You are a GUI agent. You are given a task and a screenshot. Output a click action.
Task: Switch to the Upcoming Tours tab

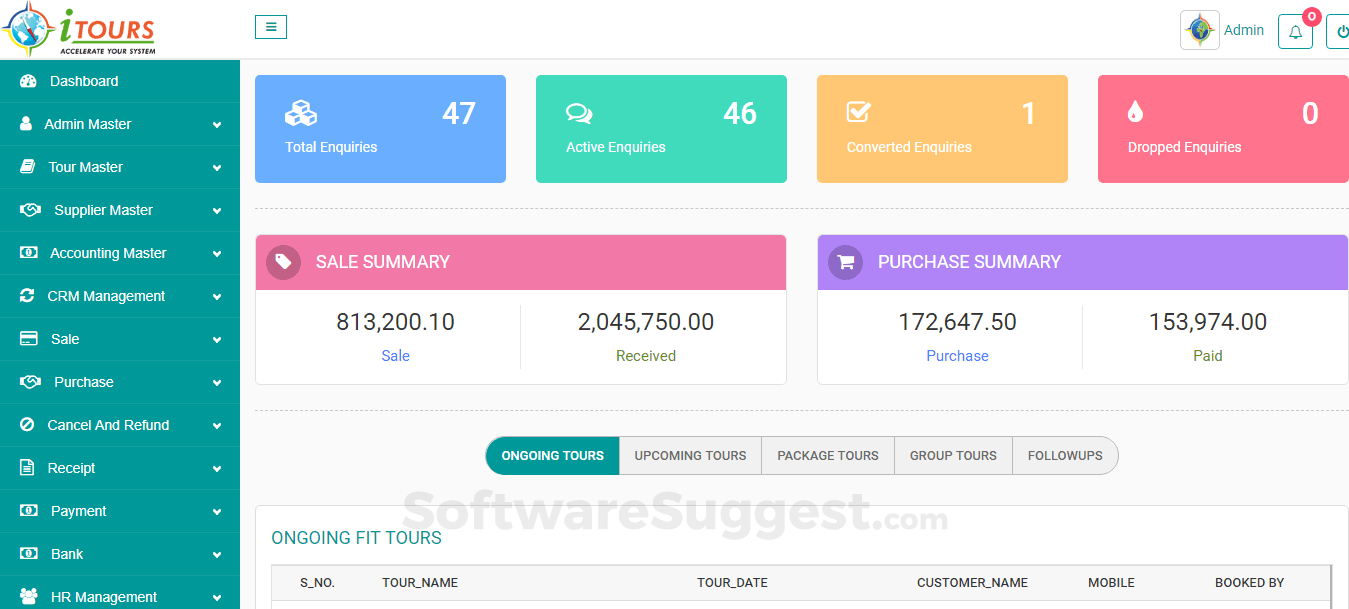pos(689,455)
